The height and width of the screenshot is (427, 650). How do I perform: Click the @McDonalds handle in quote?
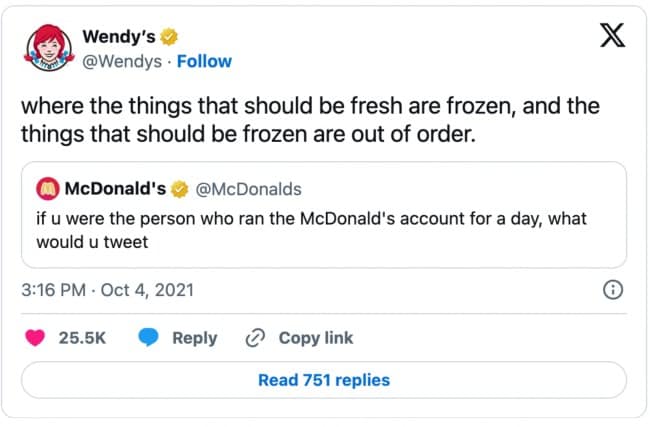tap(247, 189)
